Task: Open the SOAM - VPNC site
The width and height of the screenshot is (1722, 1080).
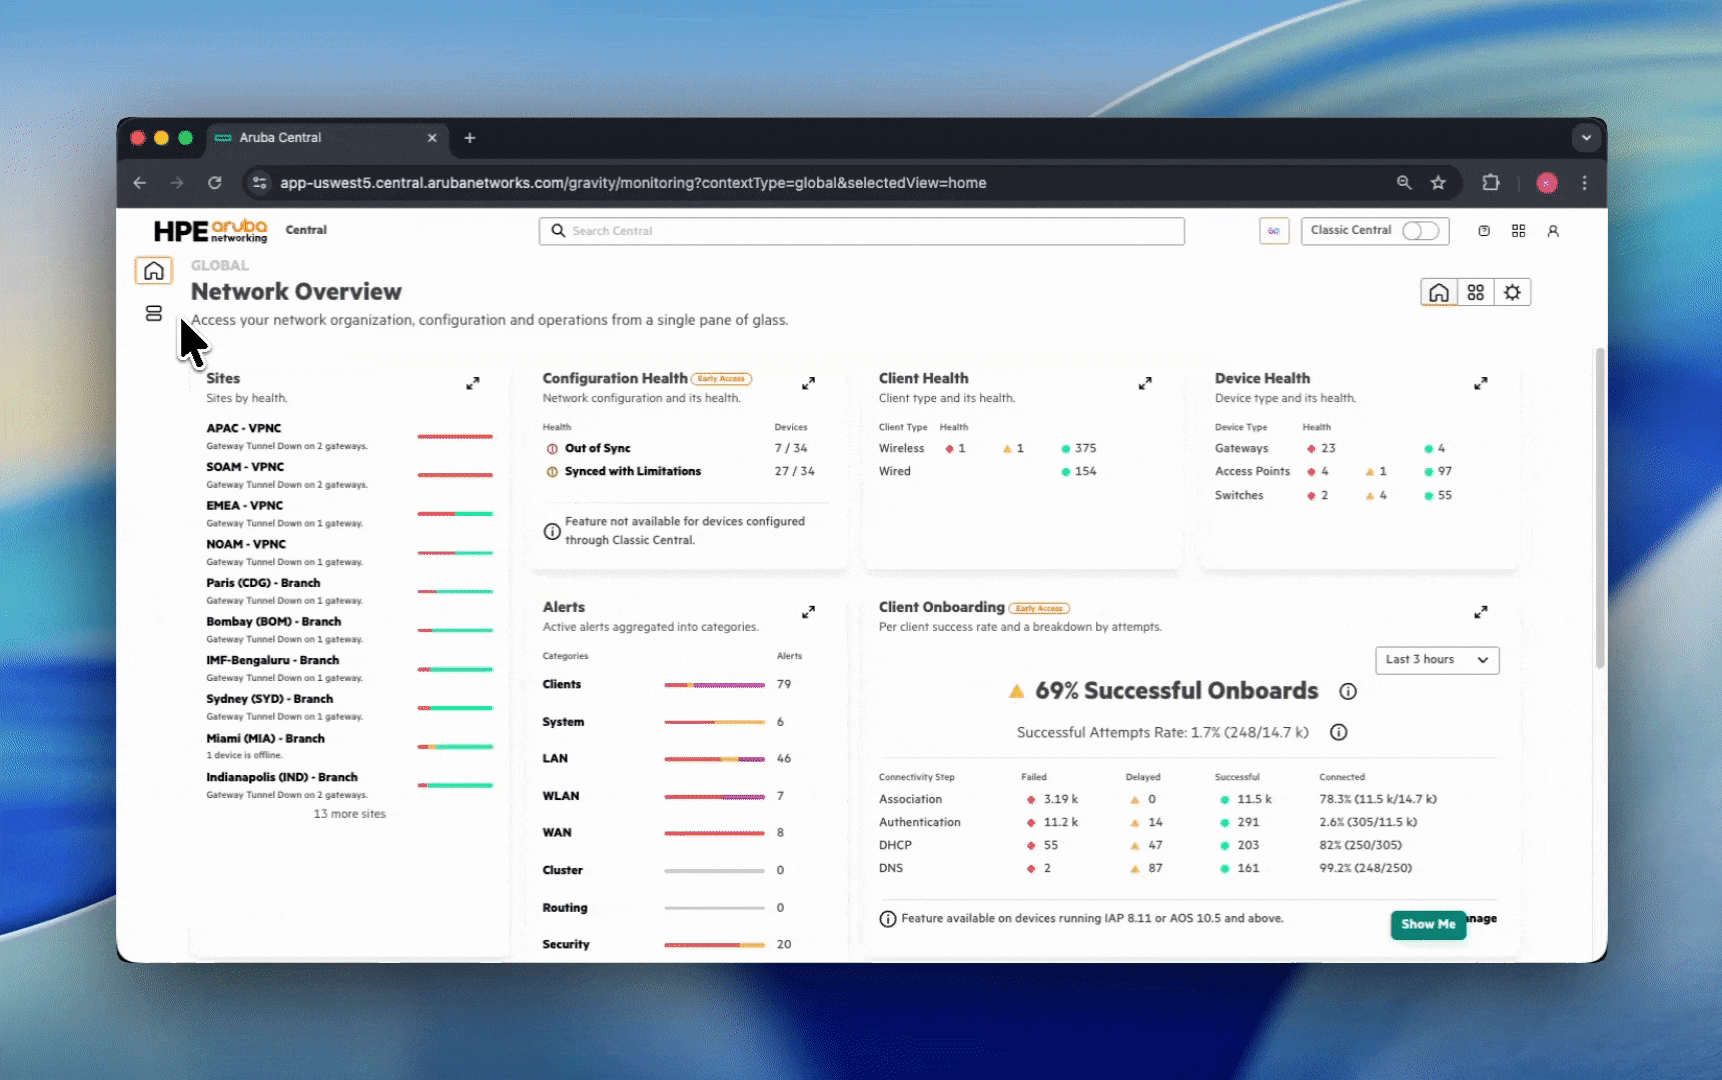Action: (x=245, y=467)
